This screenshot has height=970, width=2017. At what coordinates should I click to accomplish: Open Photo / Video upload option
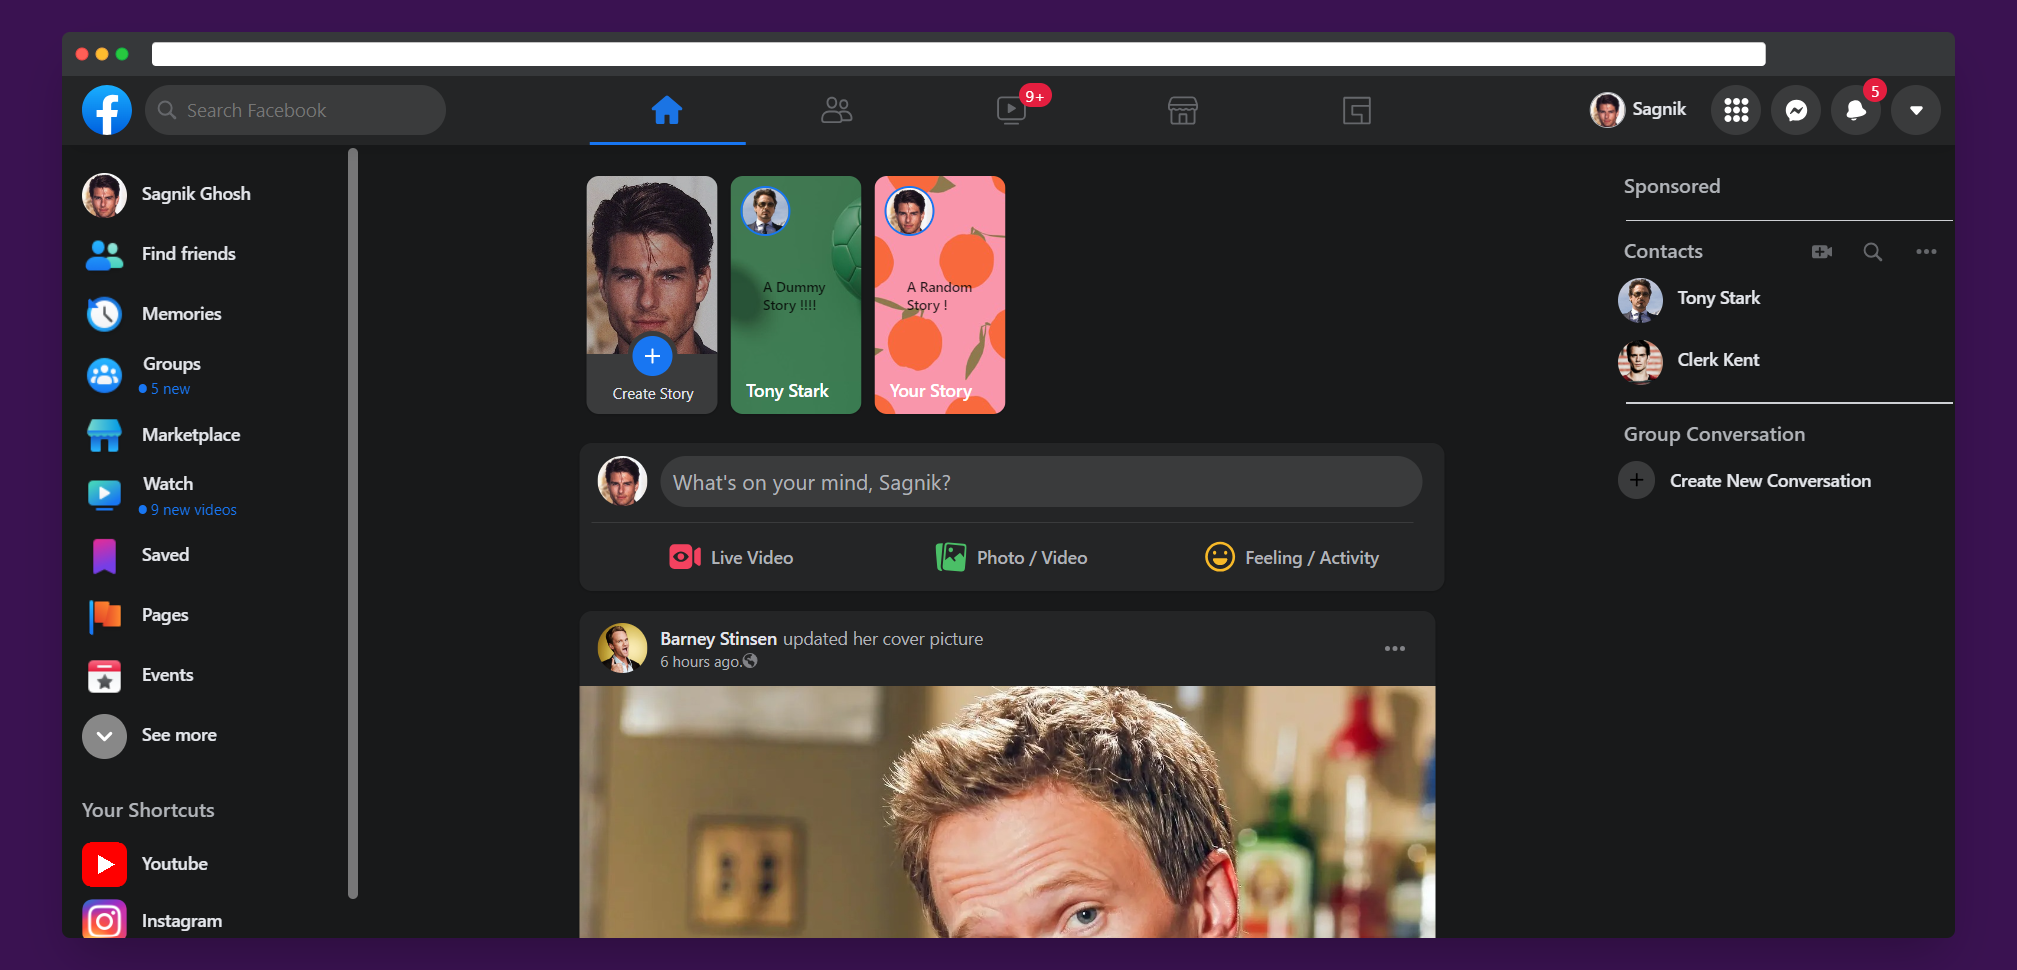coord(1010,557)
